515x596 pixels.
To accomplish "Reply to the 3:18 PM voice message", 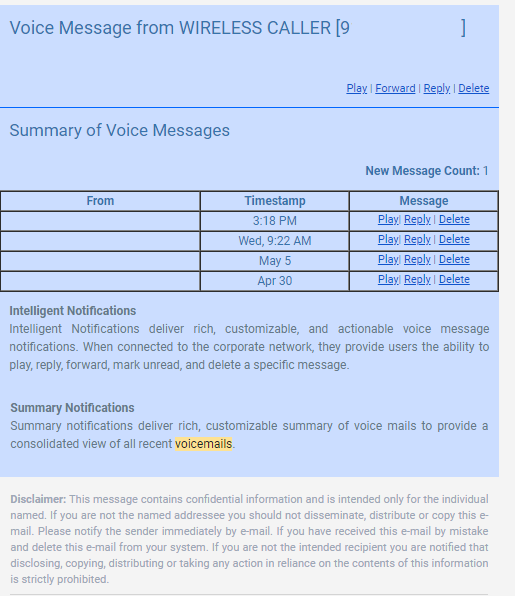I will tap(417, 219).
